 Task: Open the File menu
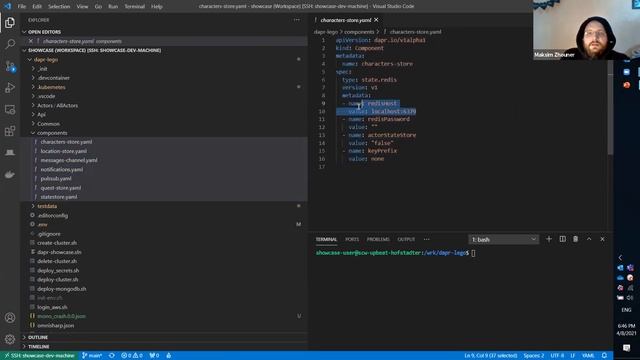(x=22, y=7)
